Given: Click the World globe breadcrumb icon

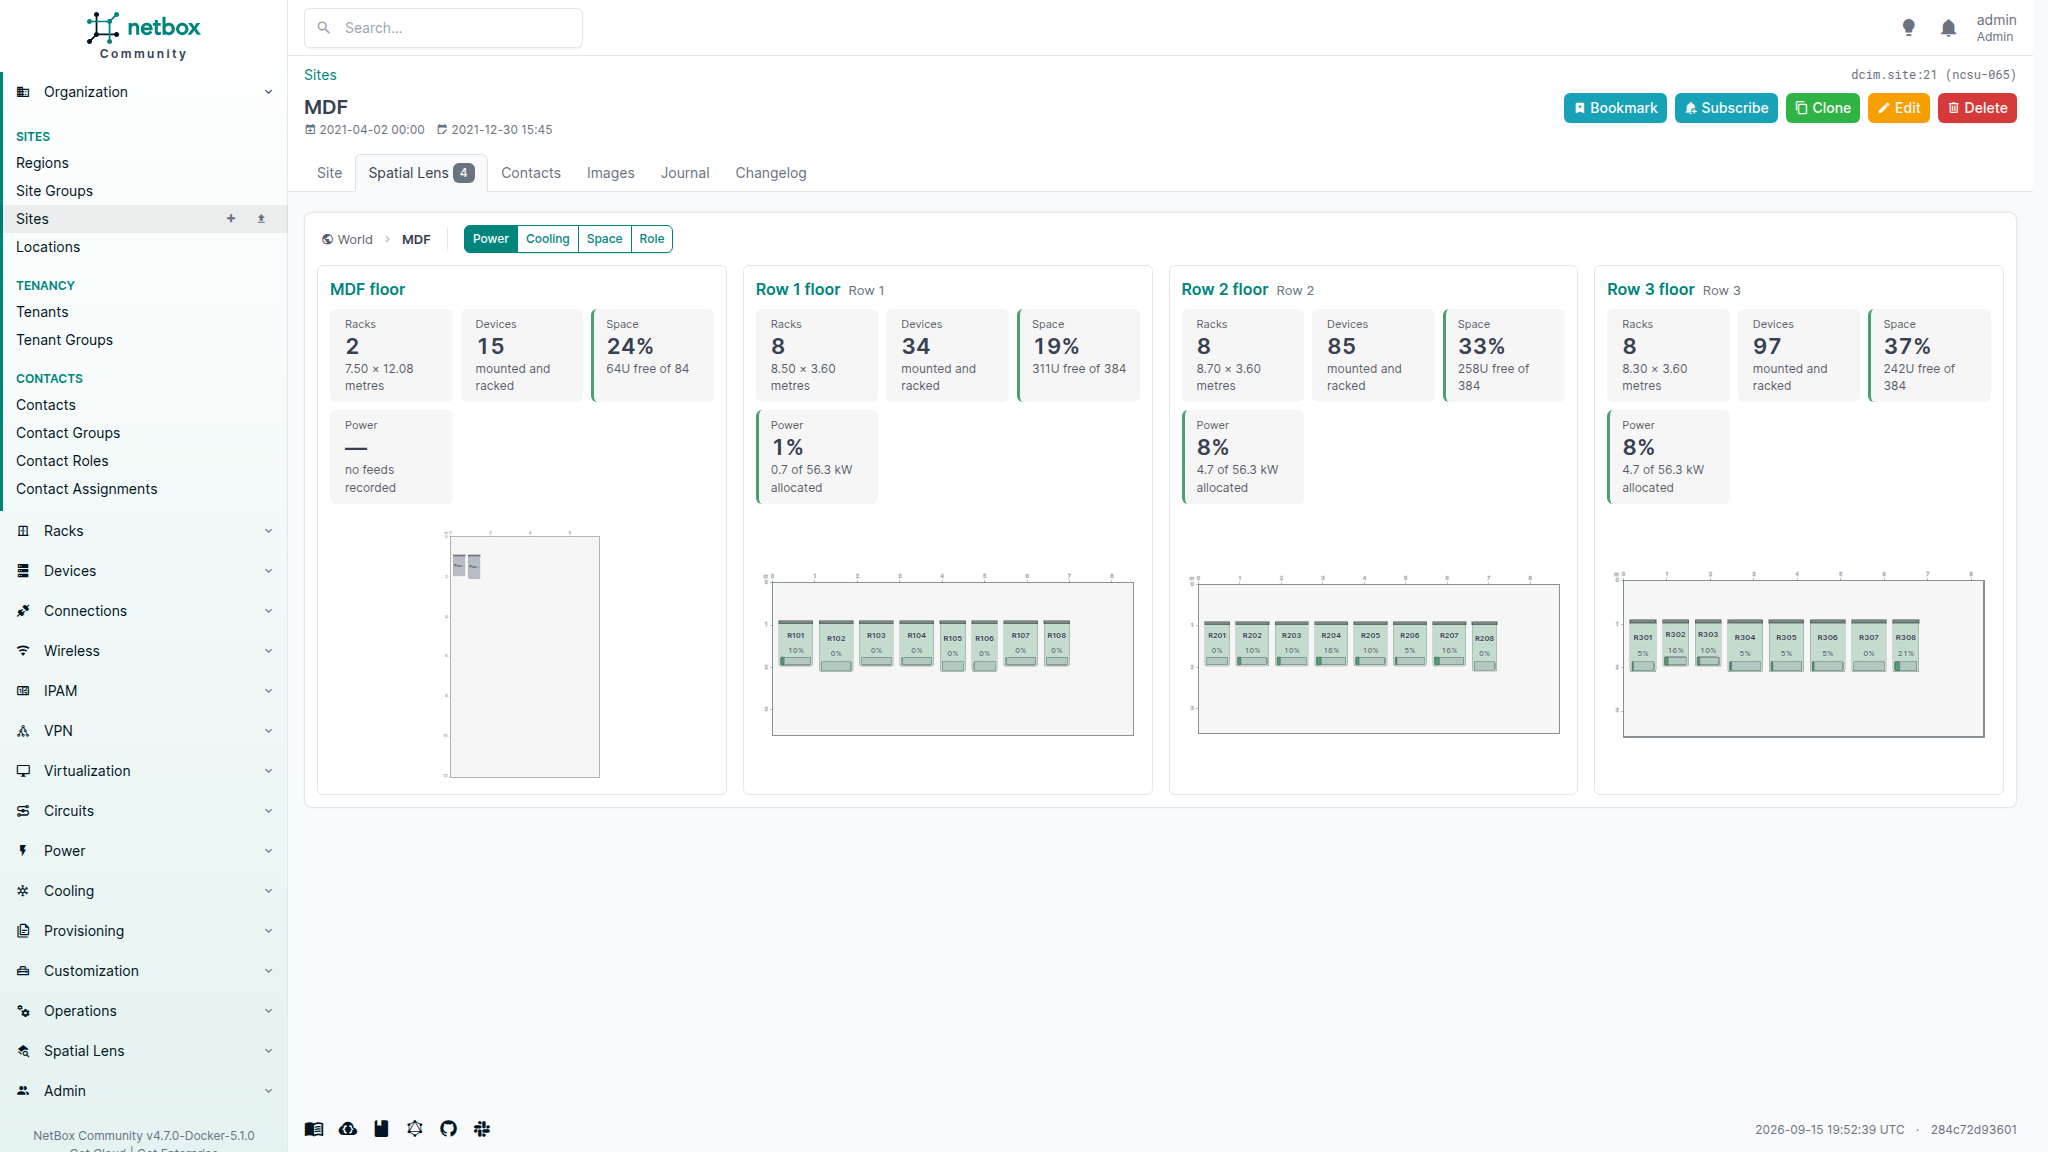Looking at the screenshot, I should tap(327, 239).
